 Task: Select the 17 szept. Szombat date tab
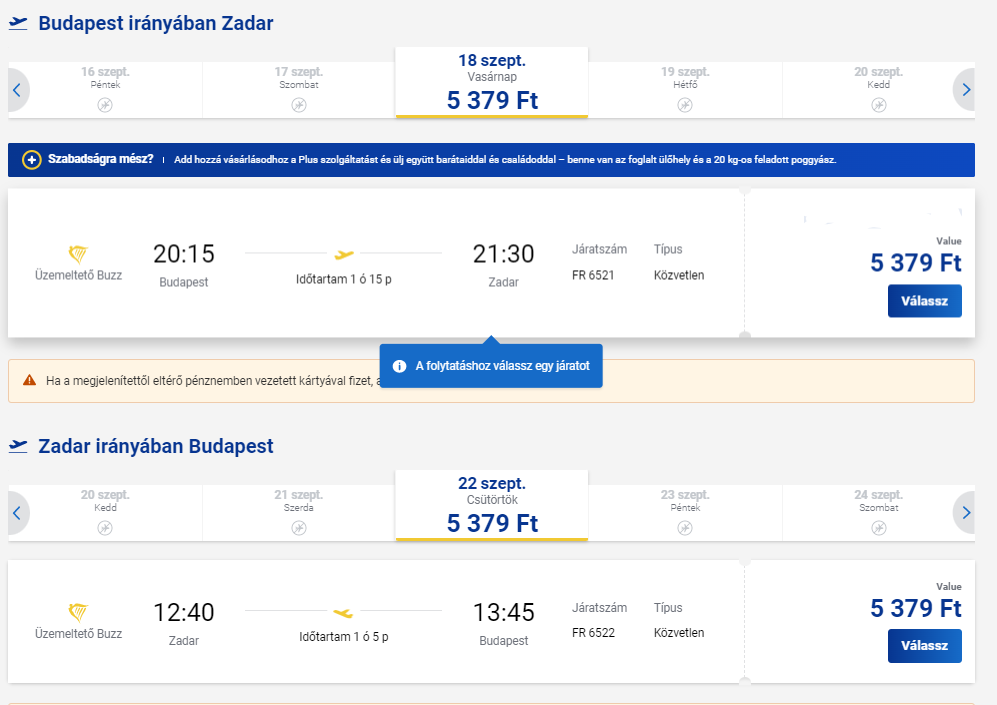(x=299, y=90)
